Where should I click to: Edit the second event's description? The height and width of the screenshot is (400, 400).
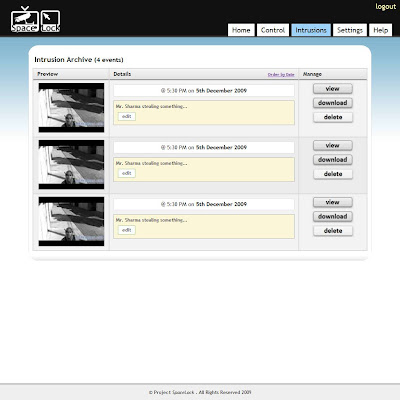point(127,173)
